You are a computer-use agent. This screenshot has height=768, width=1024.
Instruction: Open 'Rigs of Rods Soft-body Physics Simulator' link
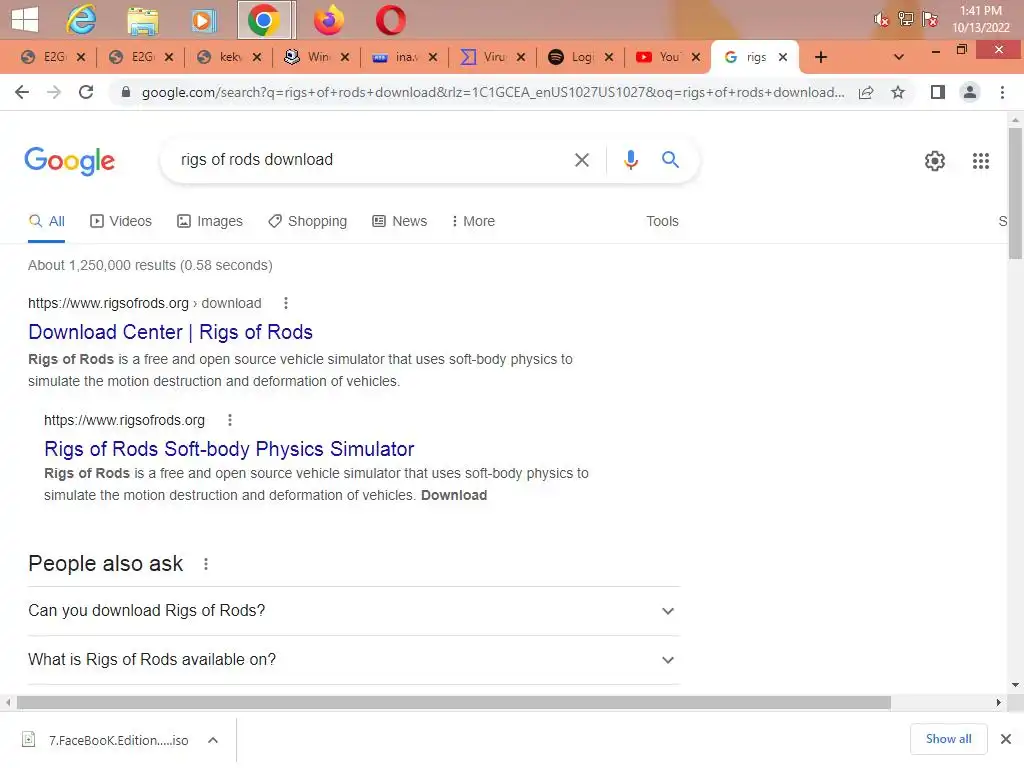click(229, 449)
